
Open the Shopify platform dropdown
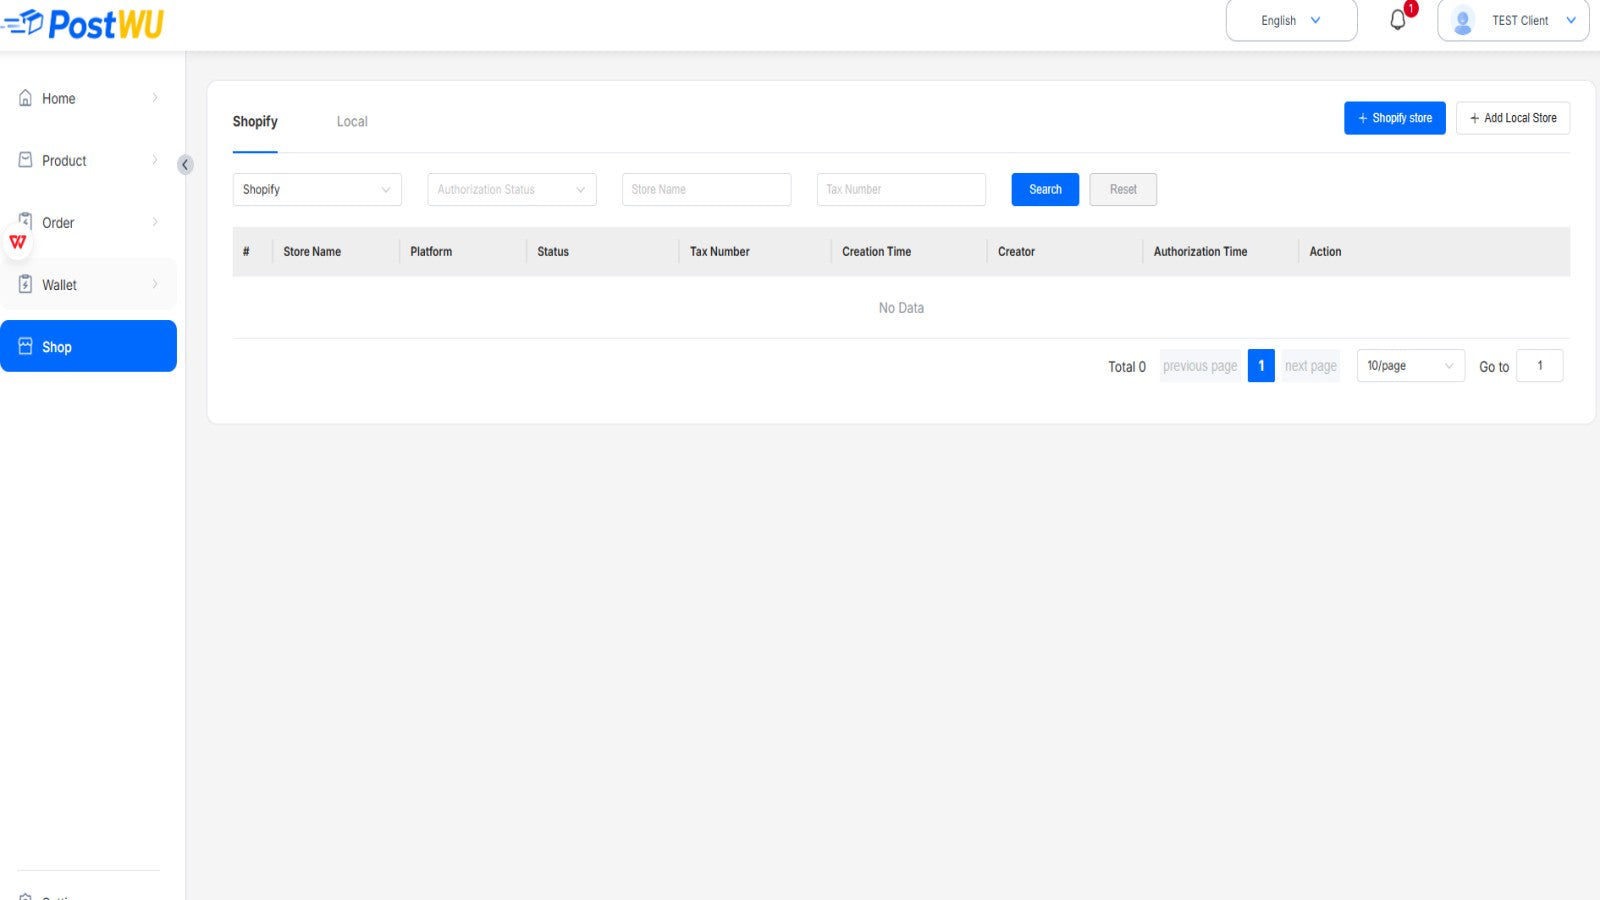tap(317, 189)
